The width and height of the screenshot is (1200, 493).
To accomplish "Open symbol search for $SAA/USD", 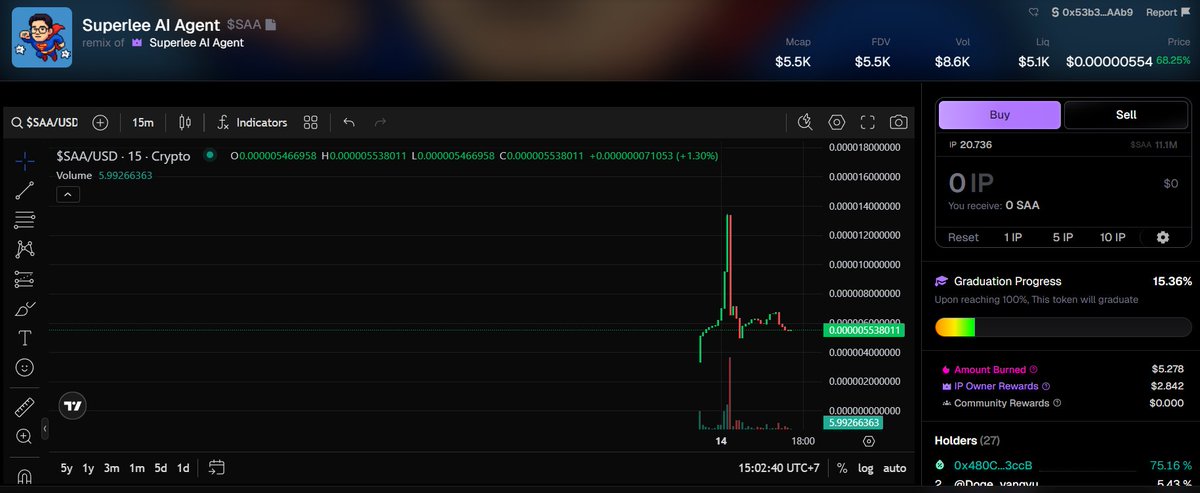I will 44,122.
